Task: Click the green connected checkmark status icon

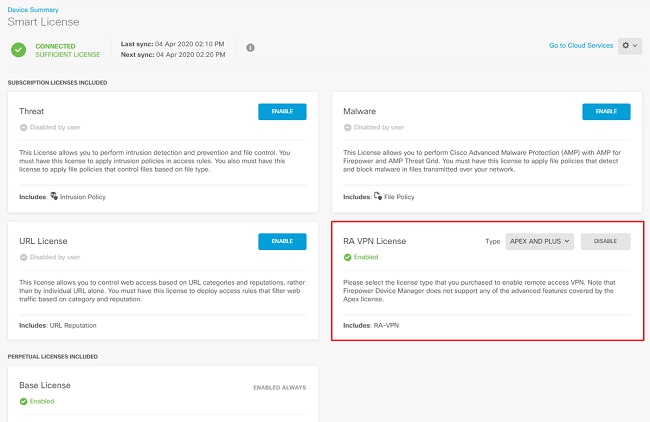Action: tap(19, 48)
